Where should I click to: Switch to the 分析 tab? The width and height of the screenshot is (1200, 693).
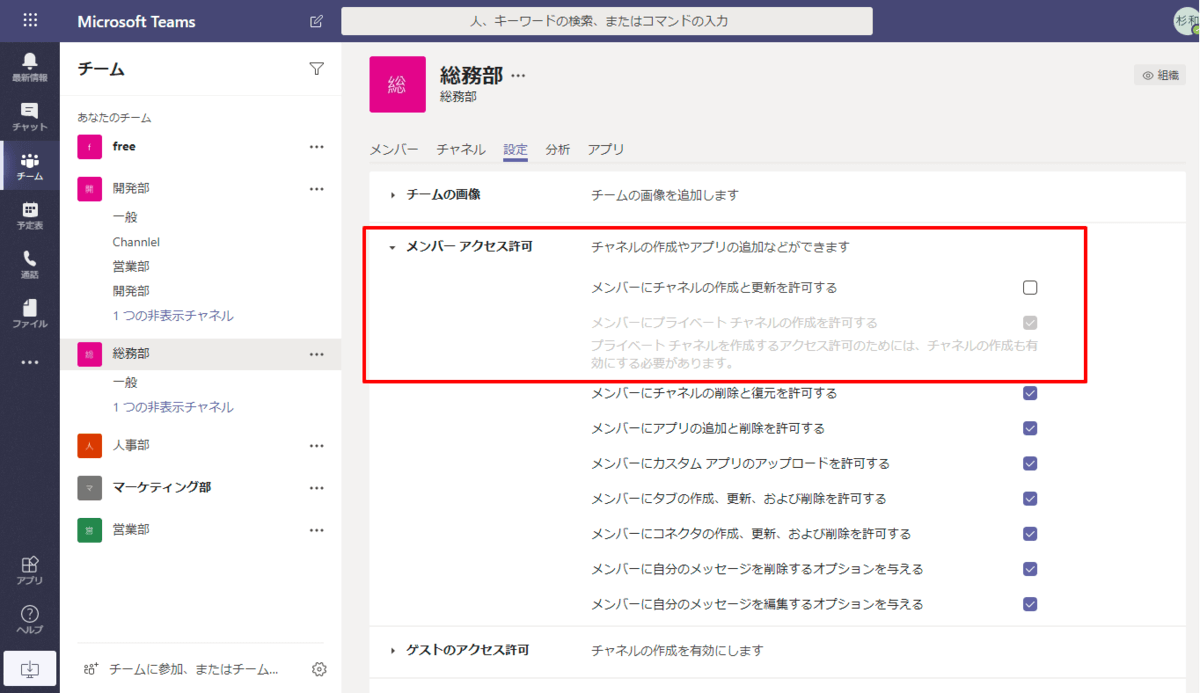(x=558, y=149)
